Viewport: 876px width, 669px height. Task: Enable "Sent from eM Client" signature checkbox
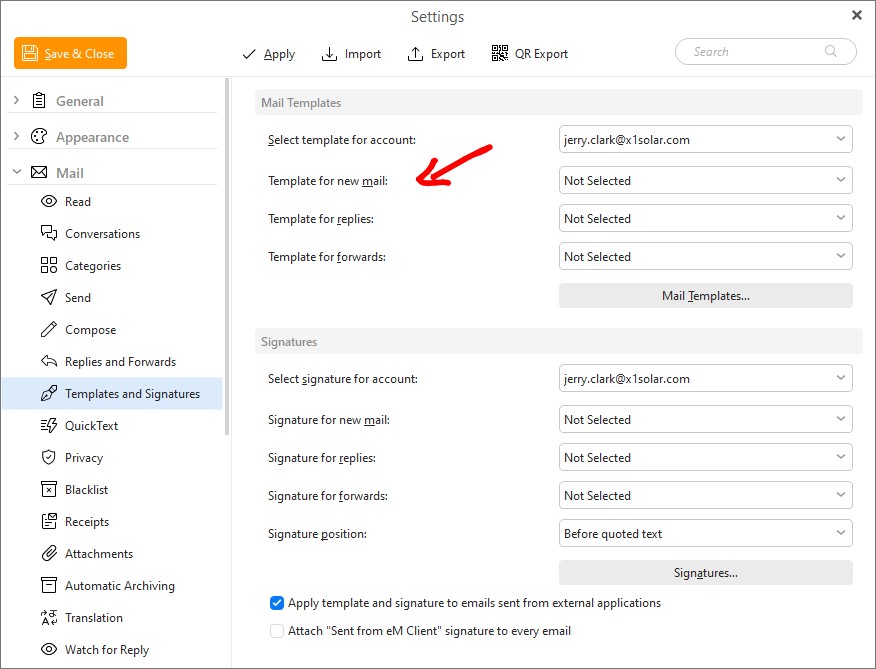277,631
